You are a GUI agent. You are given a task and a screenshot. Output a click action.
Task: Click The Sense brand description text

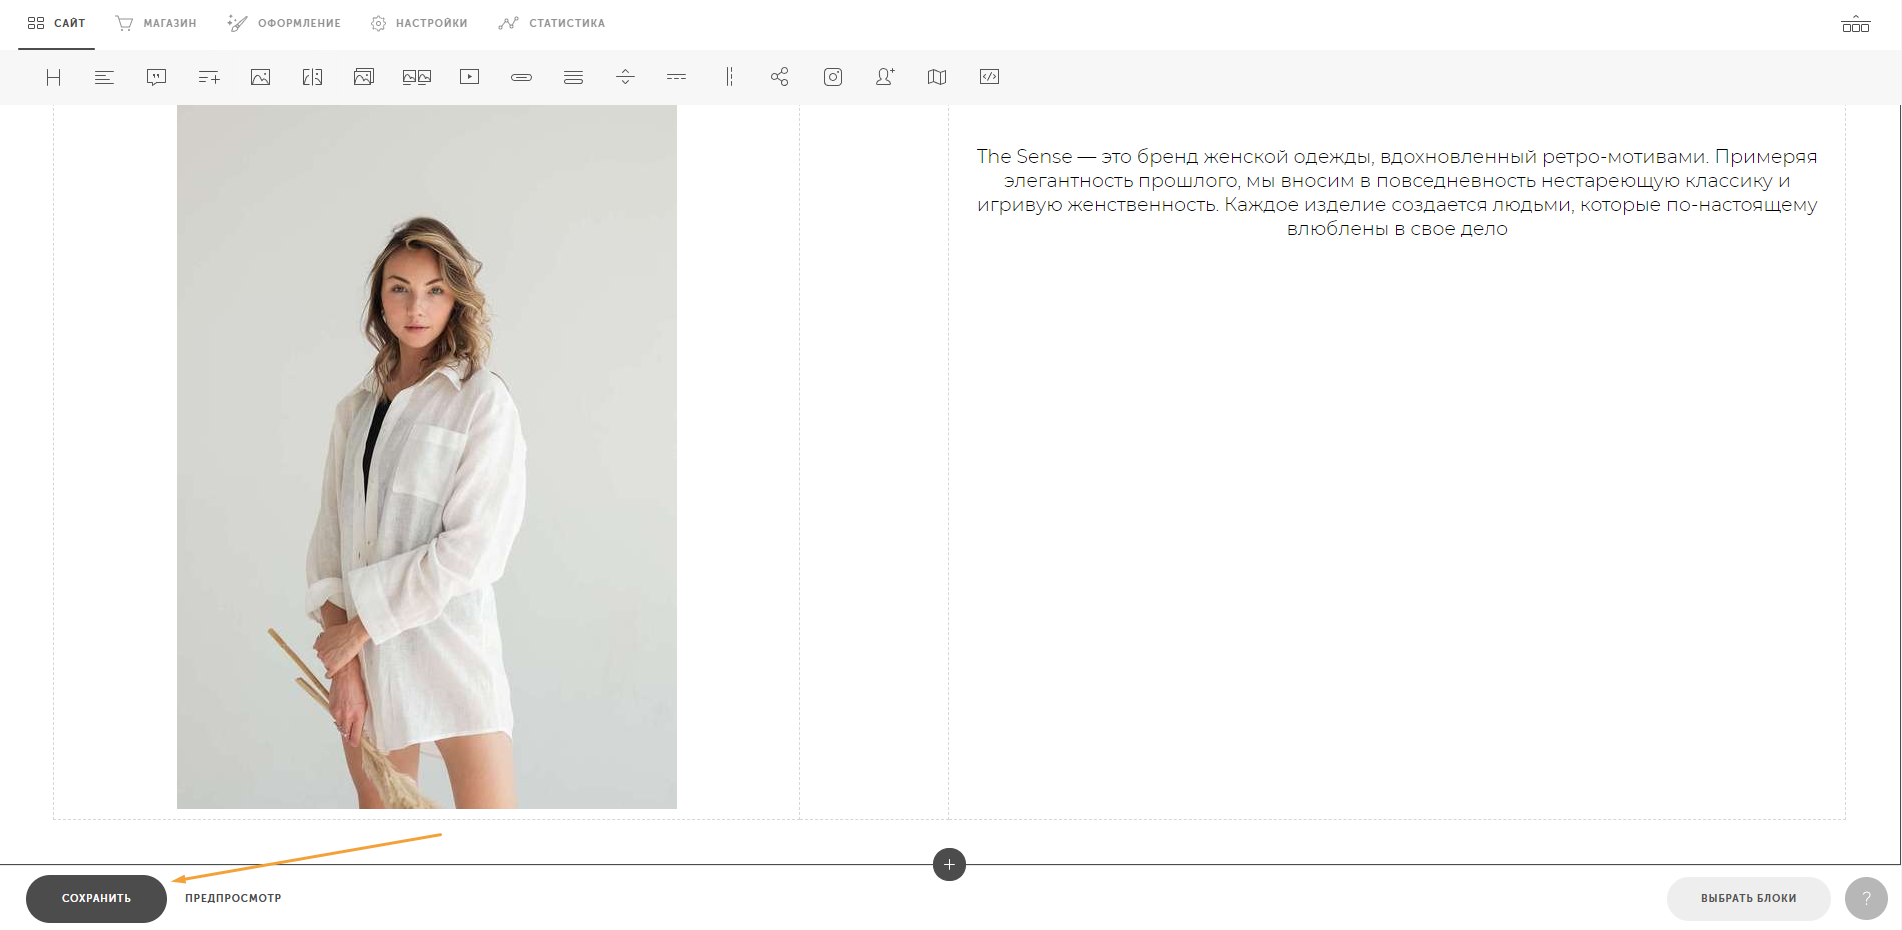[1397, 192]
